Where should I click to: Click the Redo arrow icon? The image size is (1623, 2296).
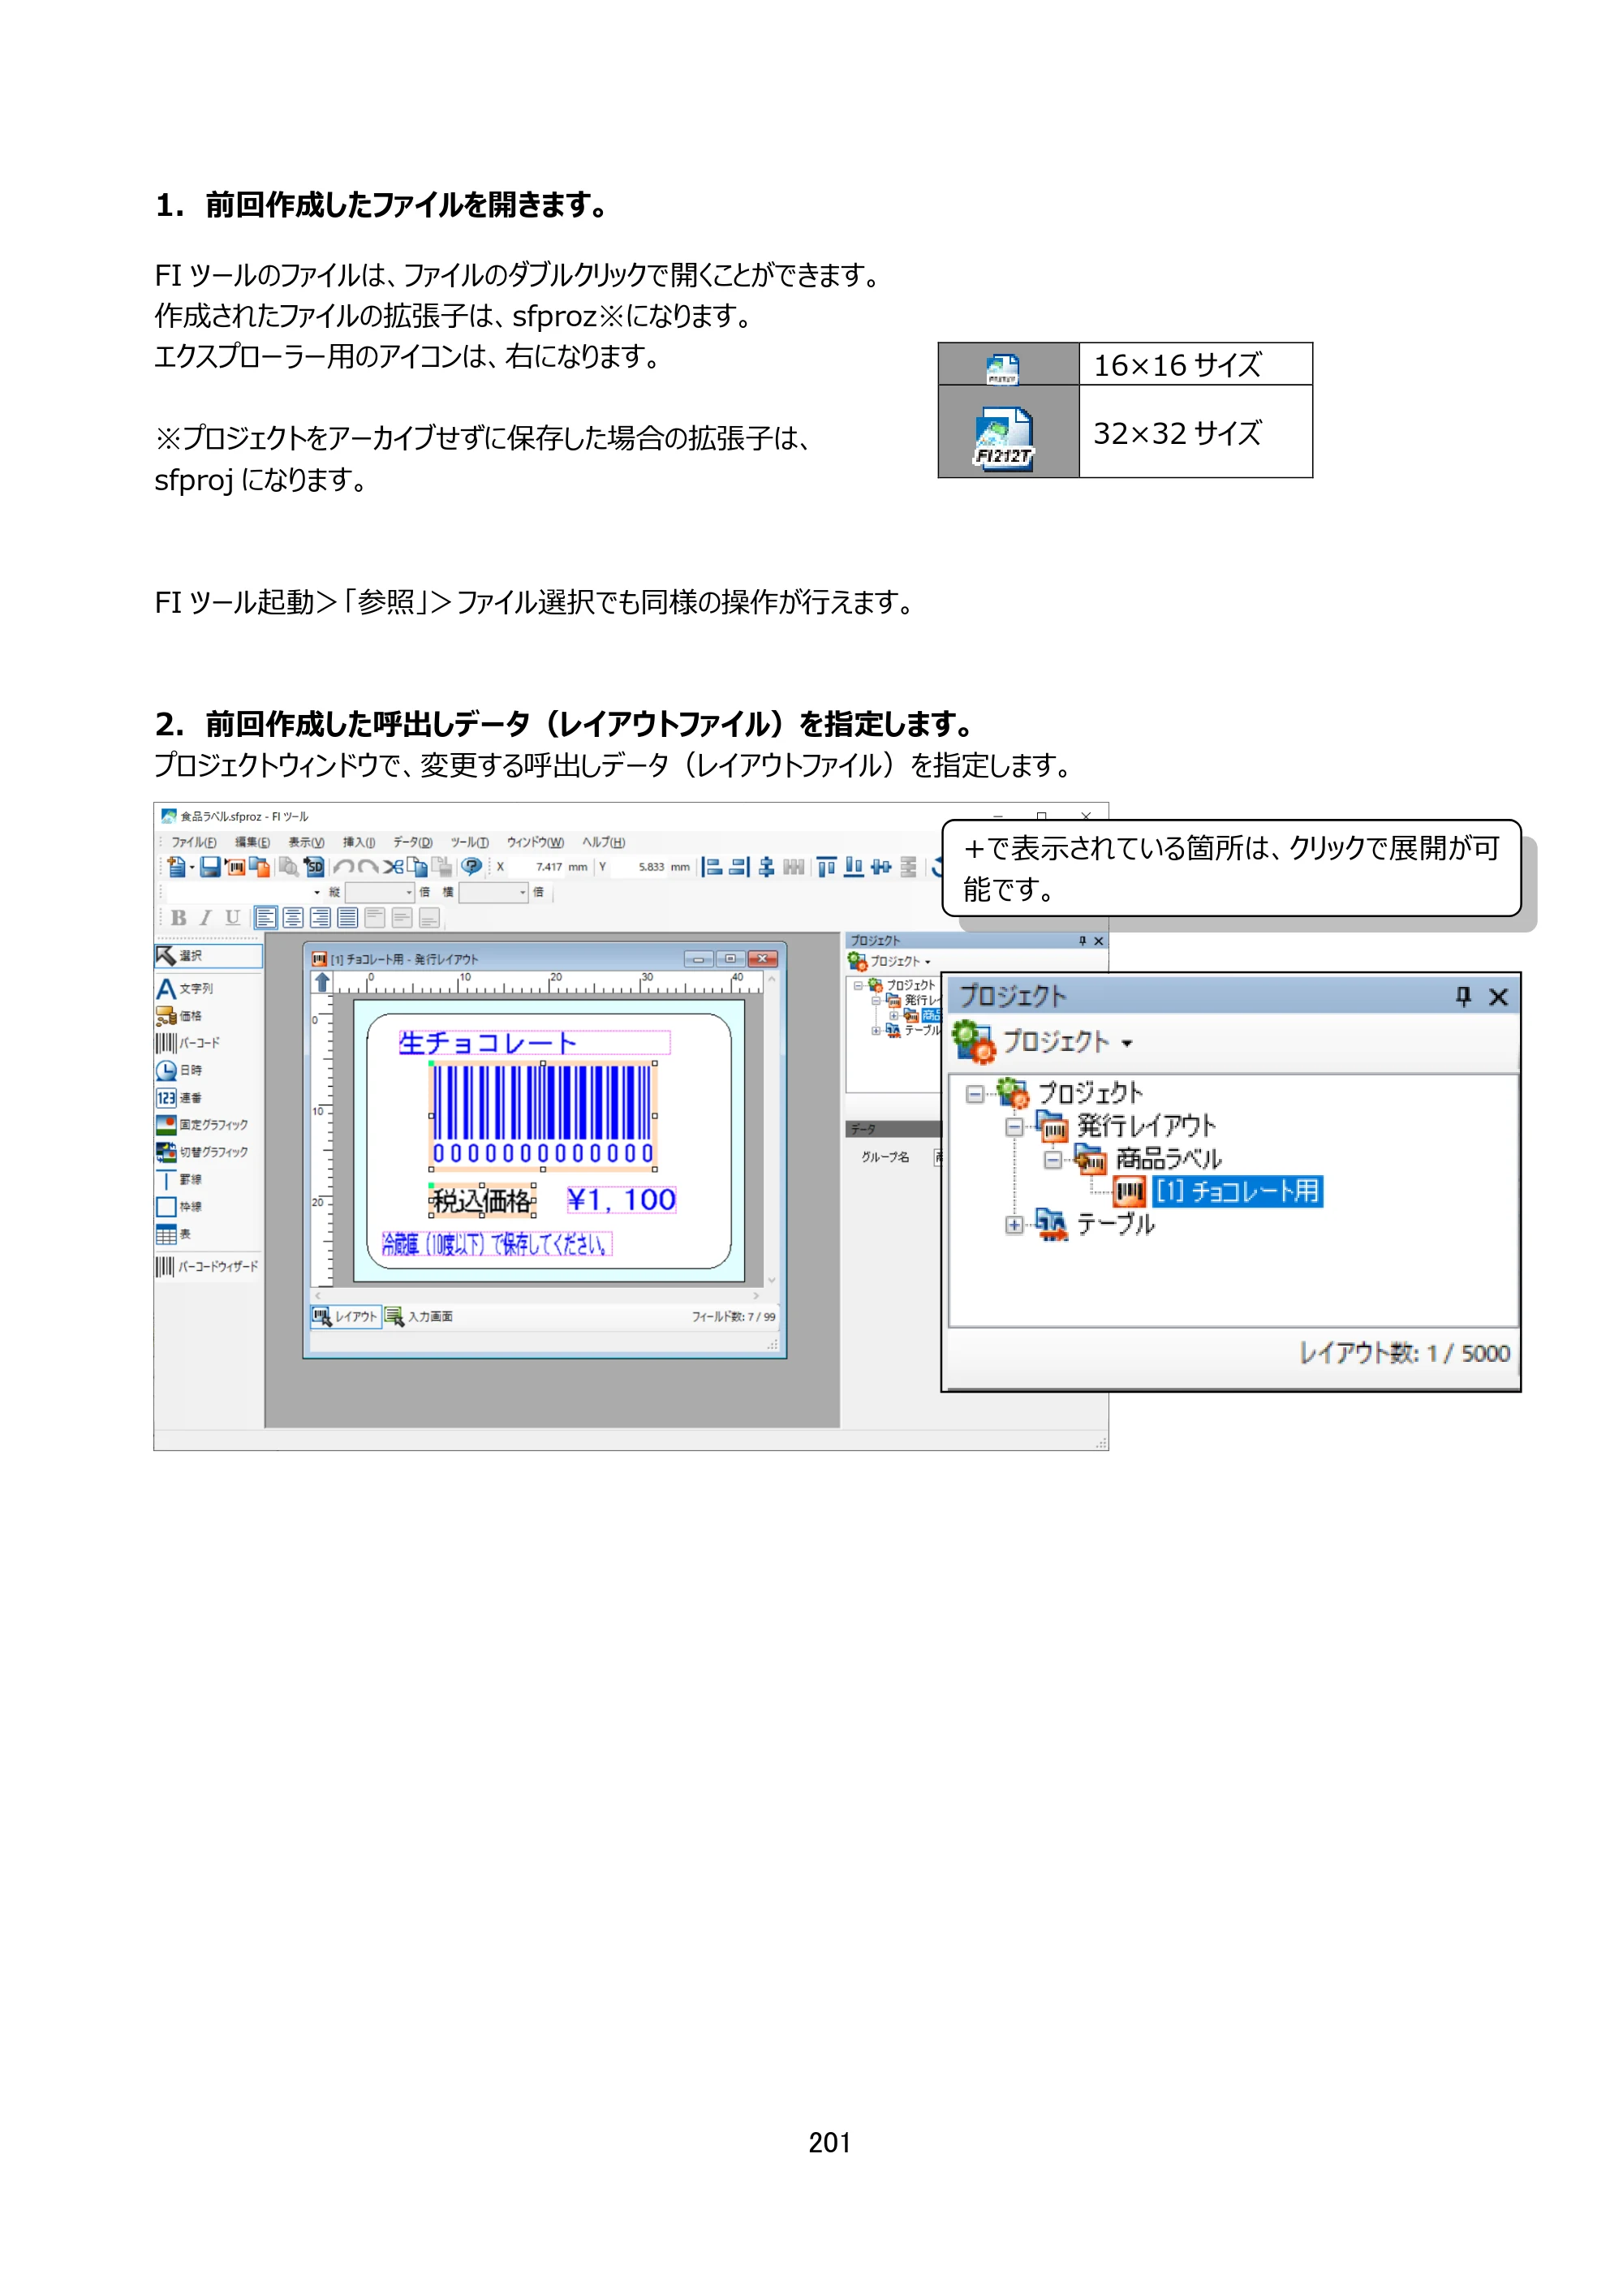(368, 867)
